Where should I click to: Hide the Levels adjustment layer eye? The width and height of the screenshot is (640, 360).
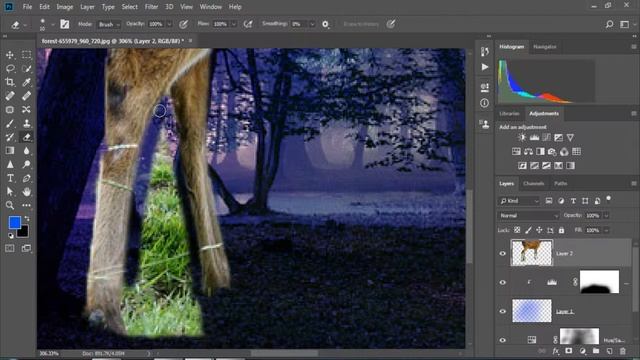click(502, 282)
